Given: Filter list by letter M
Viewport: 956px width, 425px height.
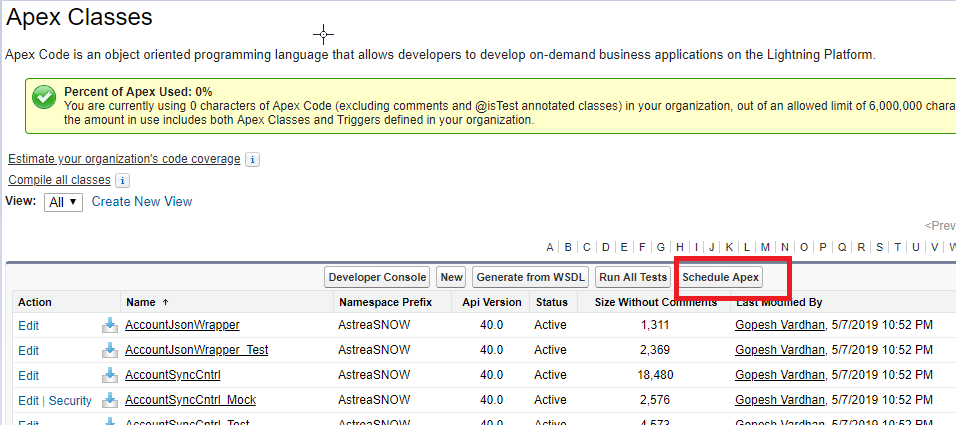Looking at the screenshot, I should [x=765, y=247].
